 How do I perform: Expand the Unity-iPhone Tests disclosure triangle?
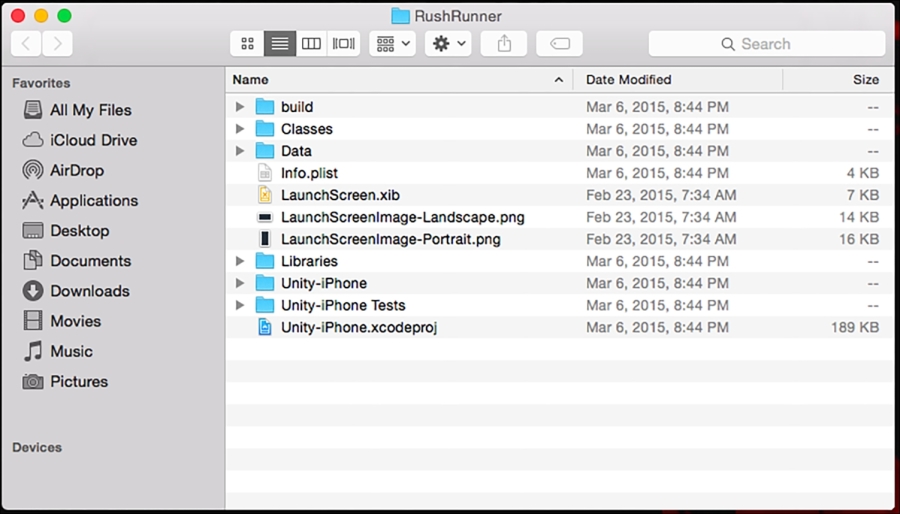tap(240, 305)
